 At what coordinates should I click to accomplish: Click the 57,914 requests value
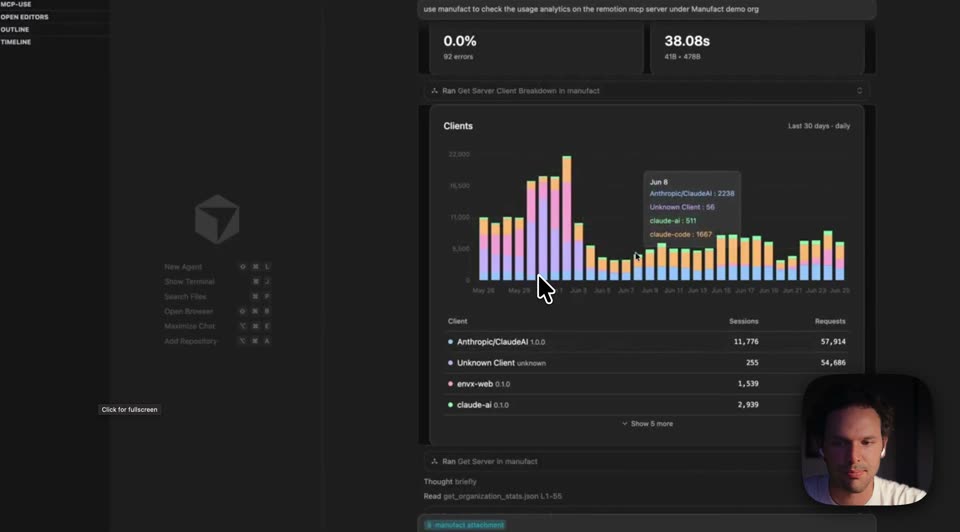[833, 342]
